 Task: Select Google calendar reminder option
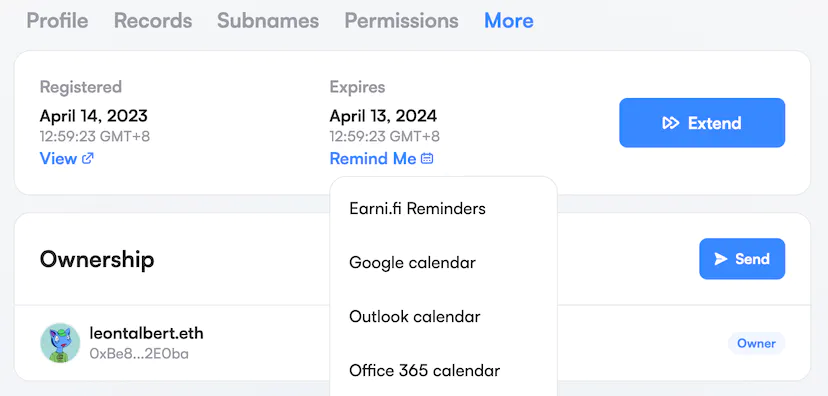[x=412, y=262]
